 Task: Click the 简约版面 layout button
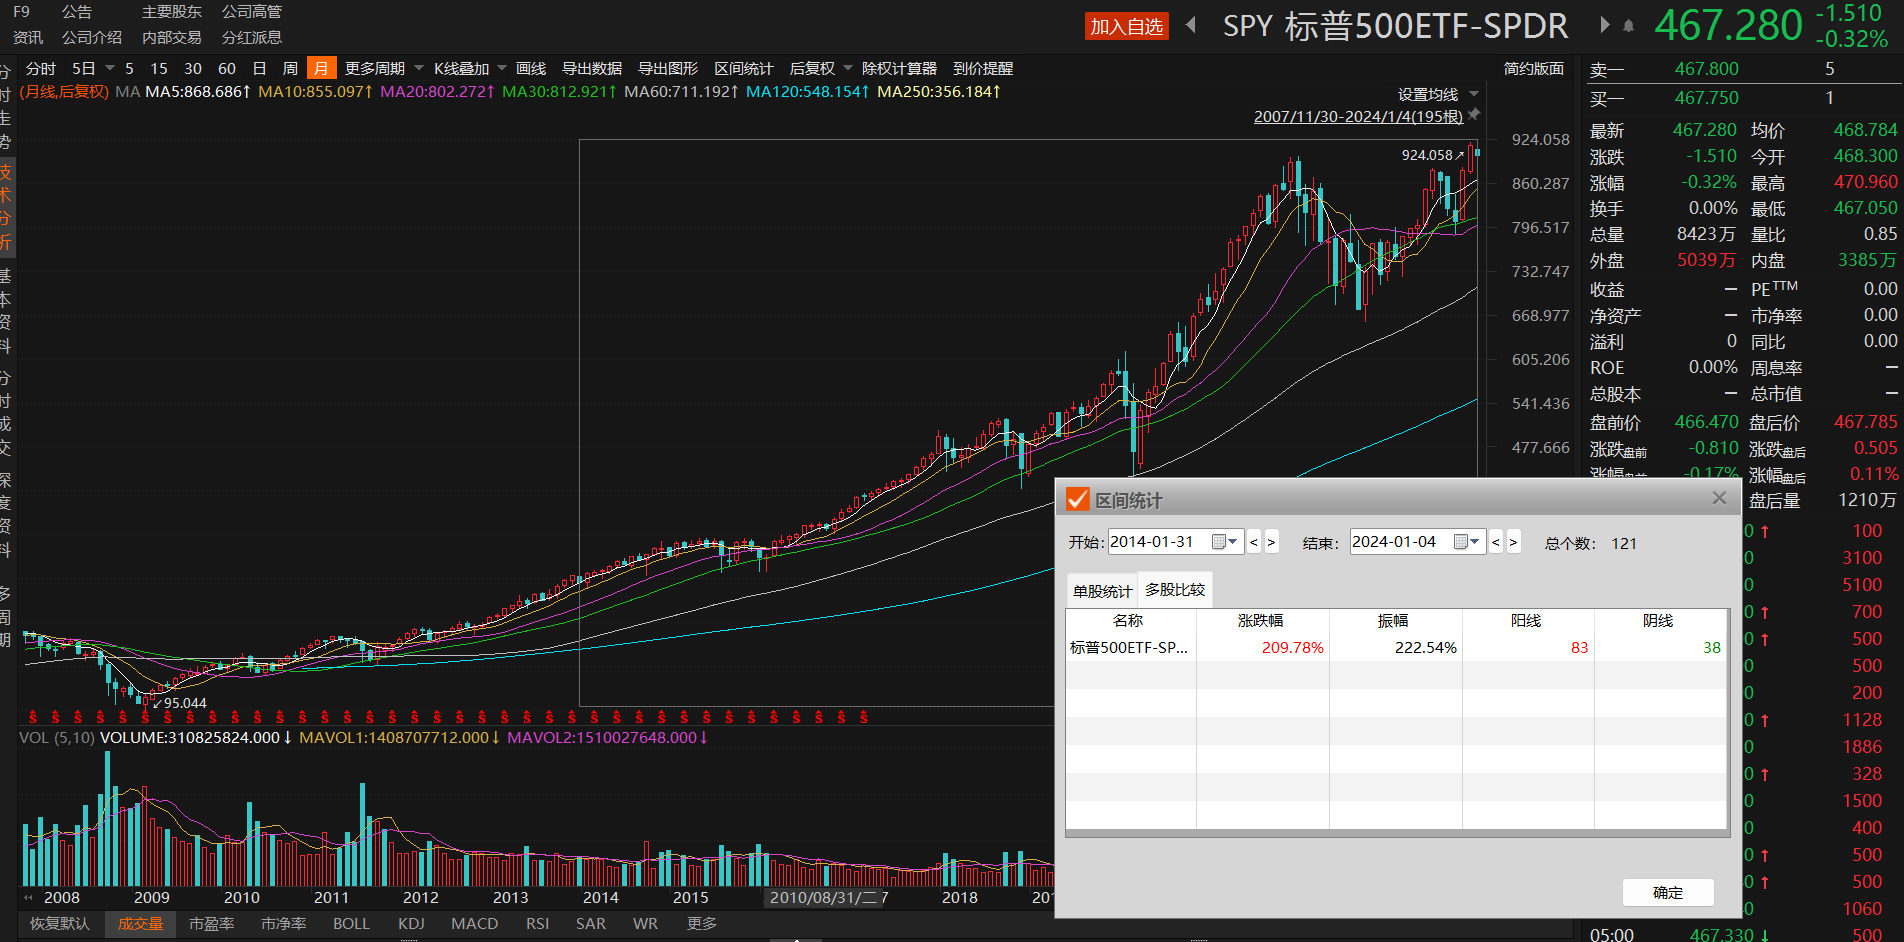tap(1534, 68)
